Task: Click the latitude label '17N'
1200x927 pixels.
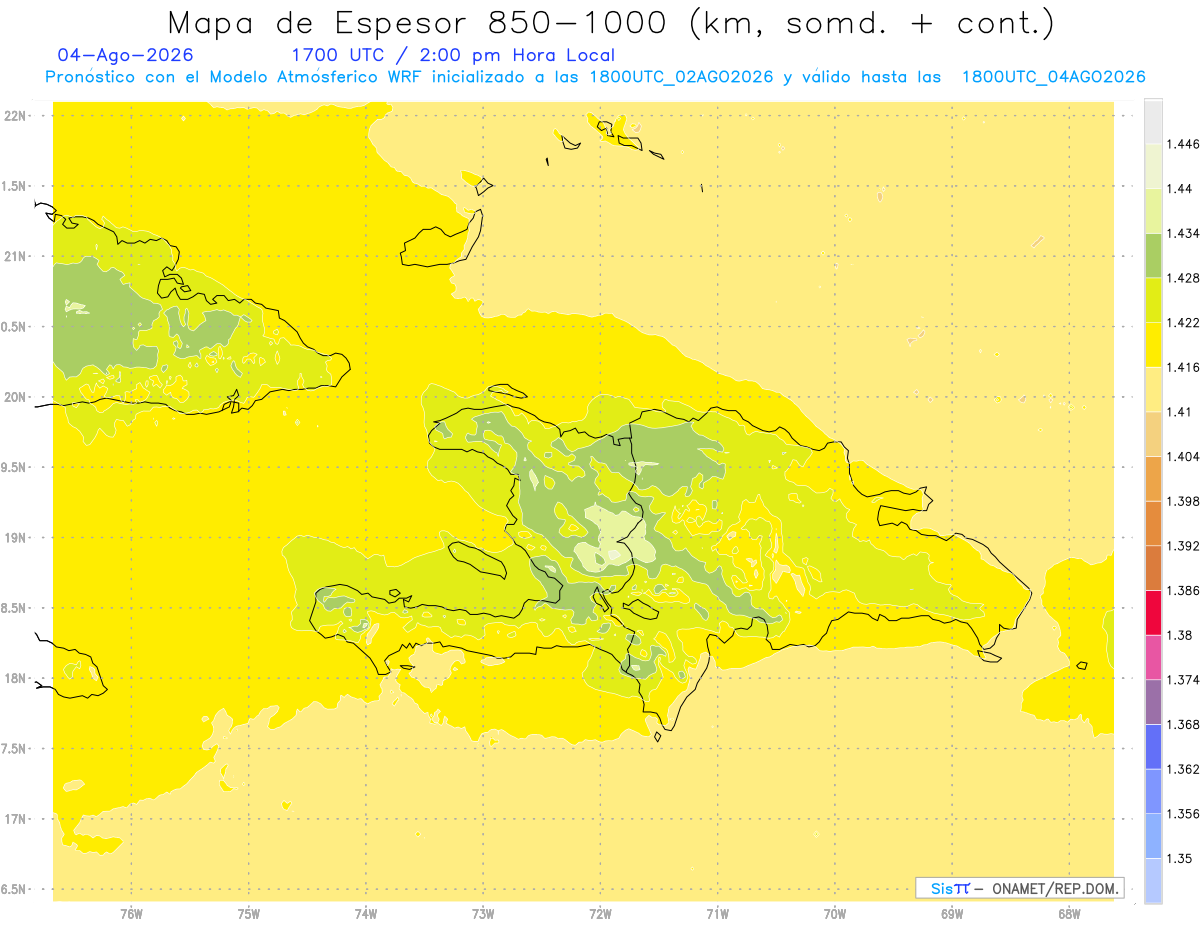Action: [x=14, y=819]
